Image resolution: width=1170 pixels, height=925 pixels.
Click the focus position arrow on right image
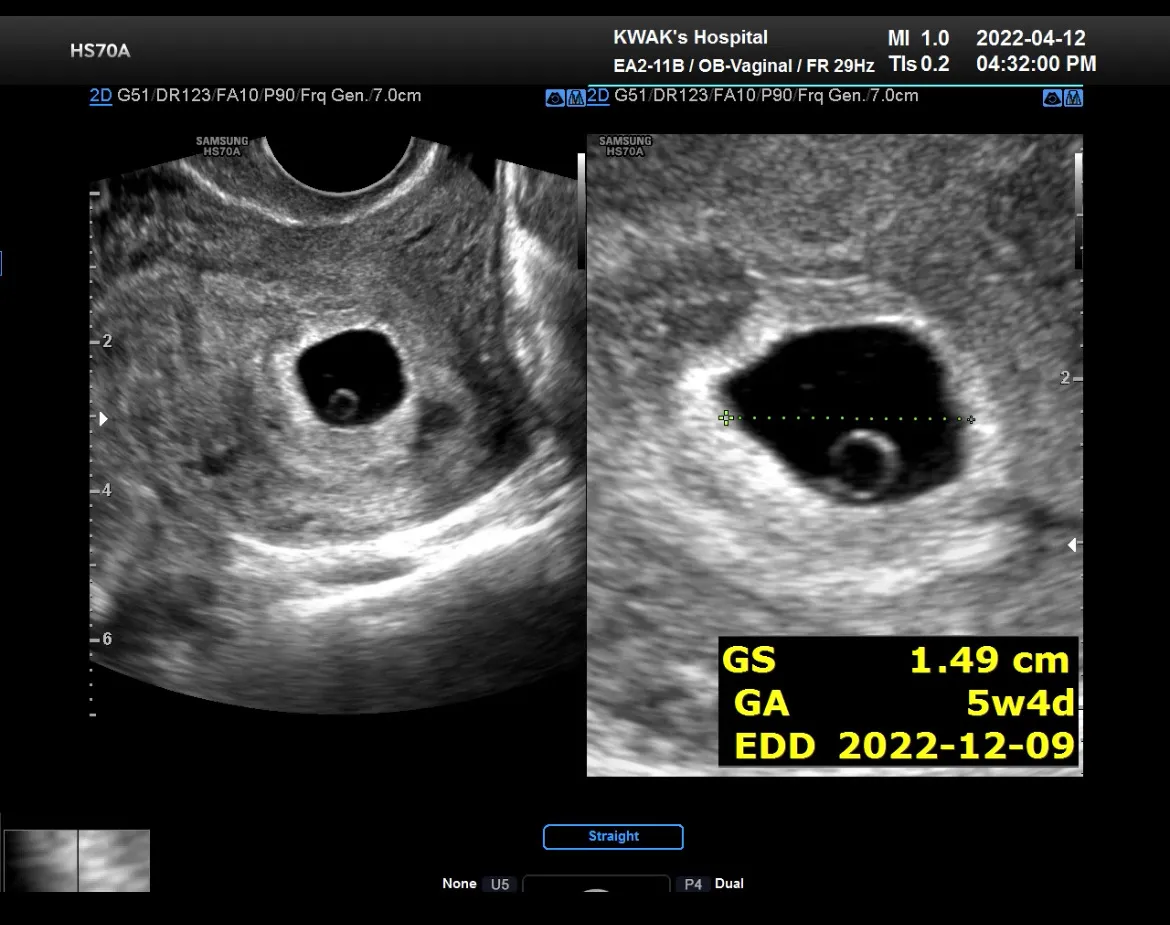click(x=1072, y=545)
